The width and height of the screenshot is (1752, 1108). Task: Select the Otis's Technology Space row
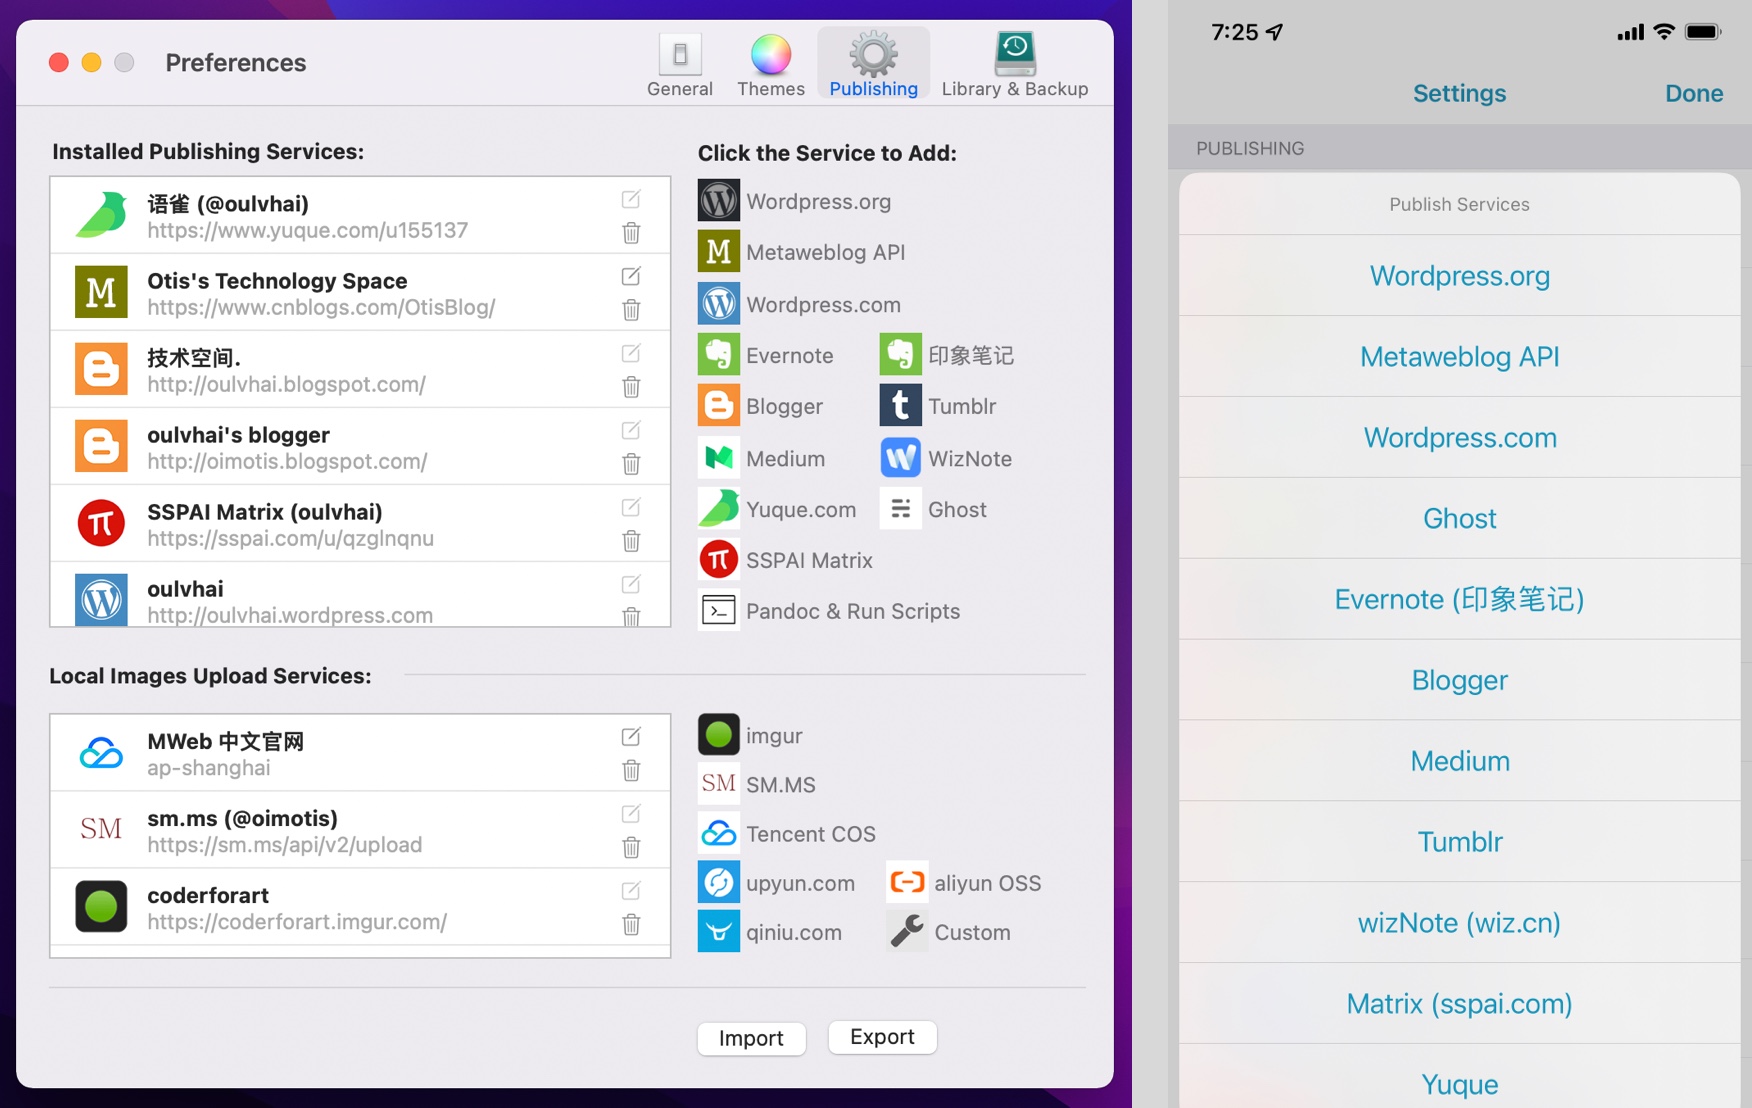coord(360,292)
